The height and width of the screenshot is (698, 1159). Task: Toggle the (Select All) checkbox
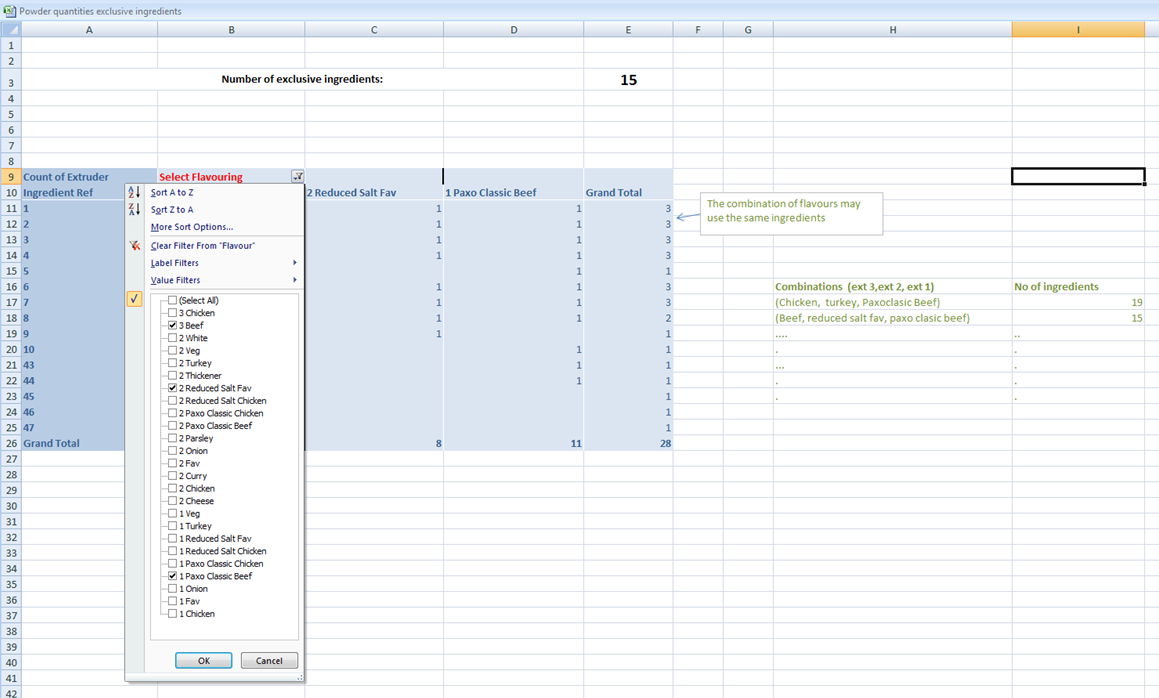pos(172,300)
